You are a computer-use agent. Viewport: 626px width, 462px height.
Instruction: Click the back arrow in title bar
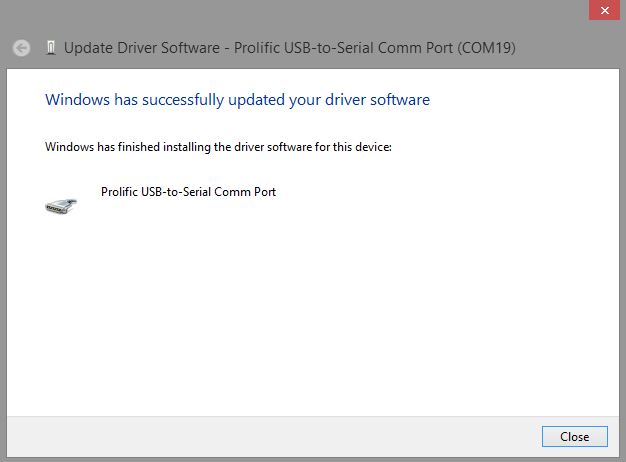[21, 48]
